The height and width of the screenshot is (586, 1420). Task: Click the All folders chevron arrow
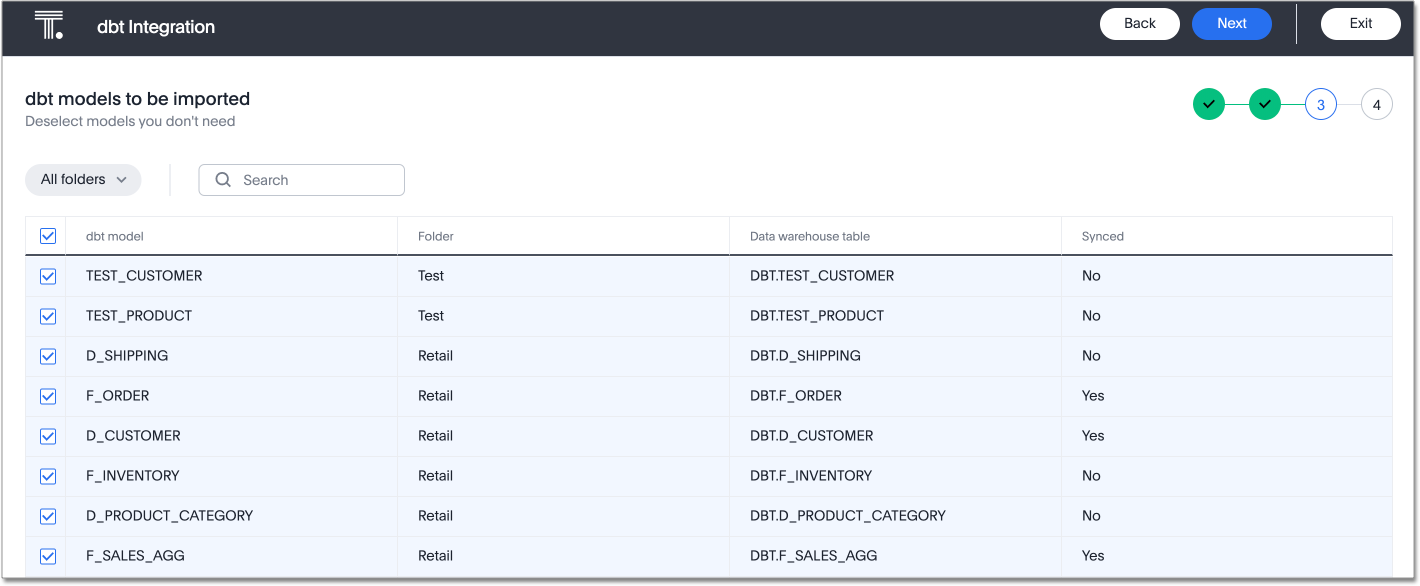(x=122, y=180)
